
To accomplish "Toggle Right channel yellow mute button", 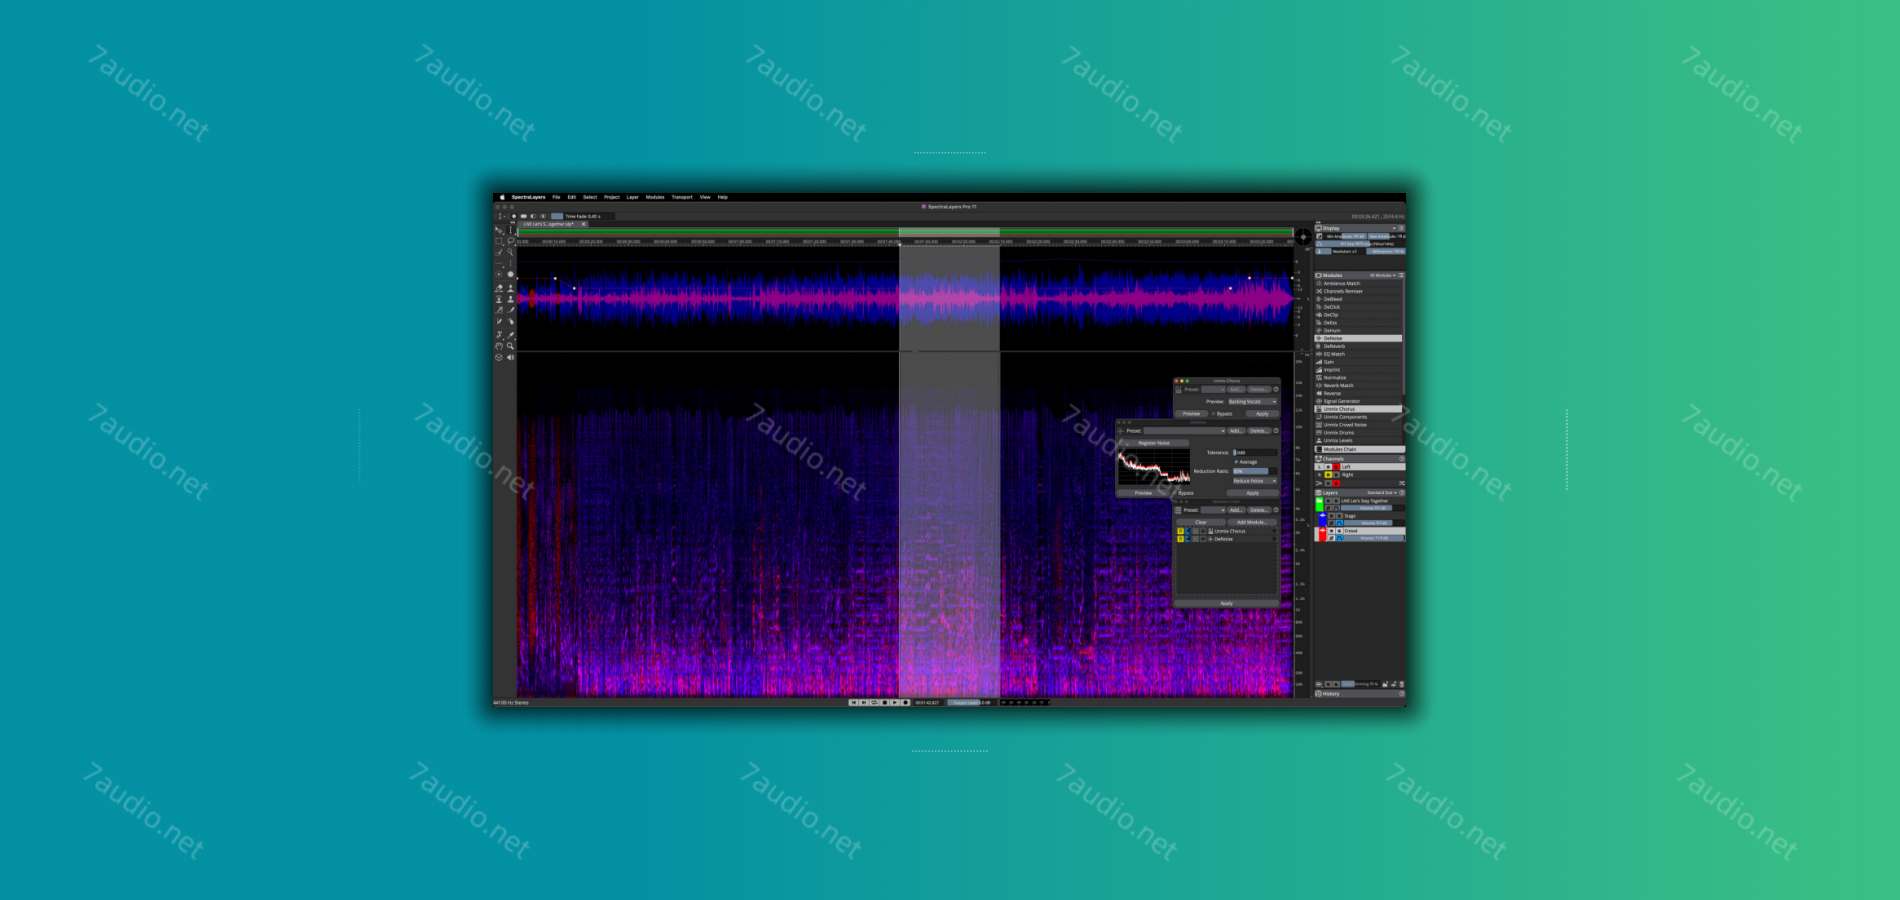I will click(1328, 475).
